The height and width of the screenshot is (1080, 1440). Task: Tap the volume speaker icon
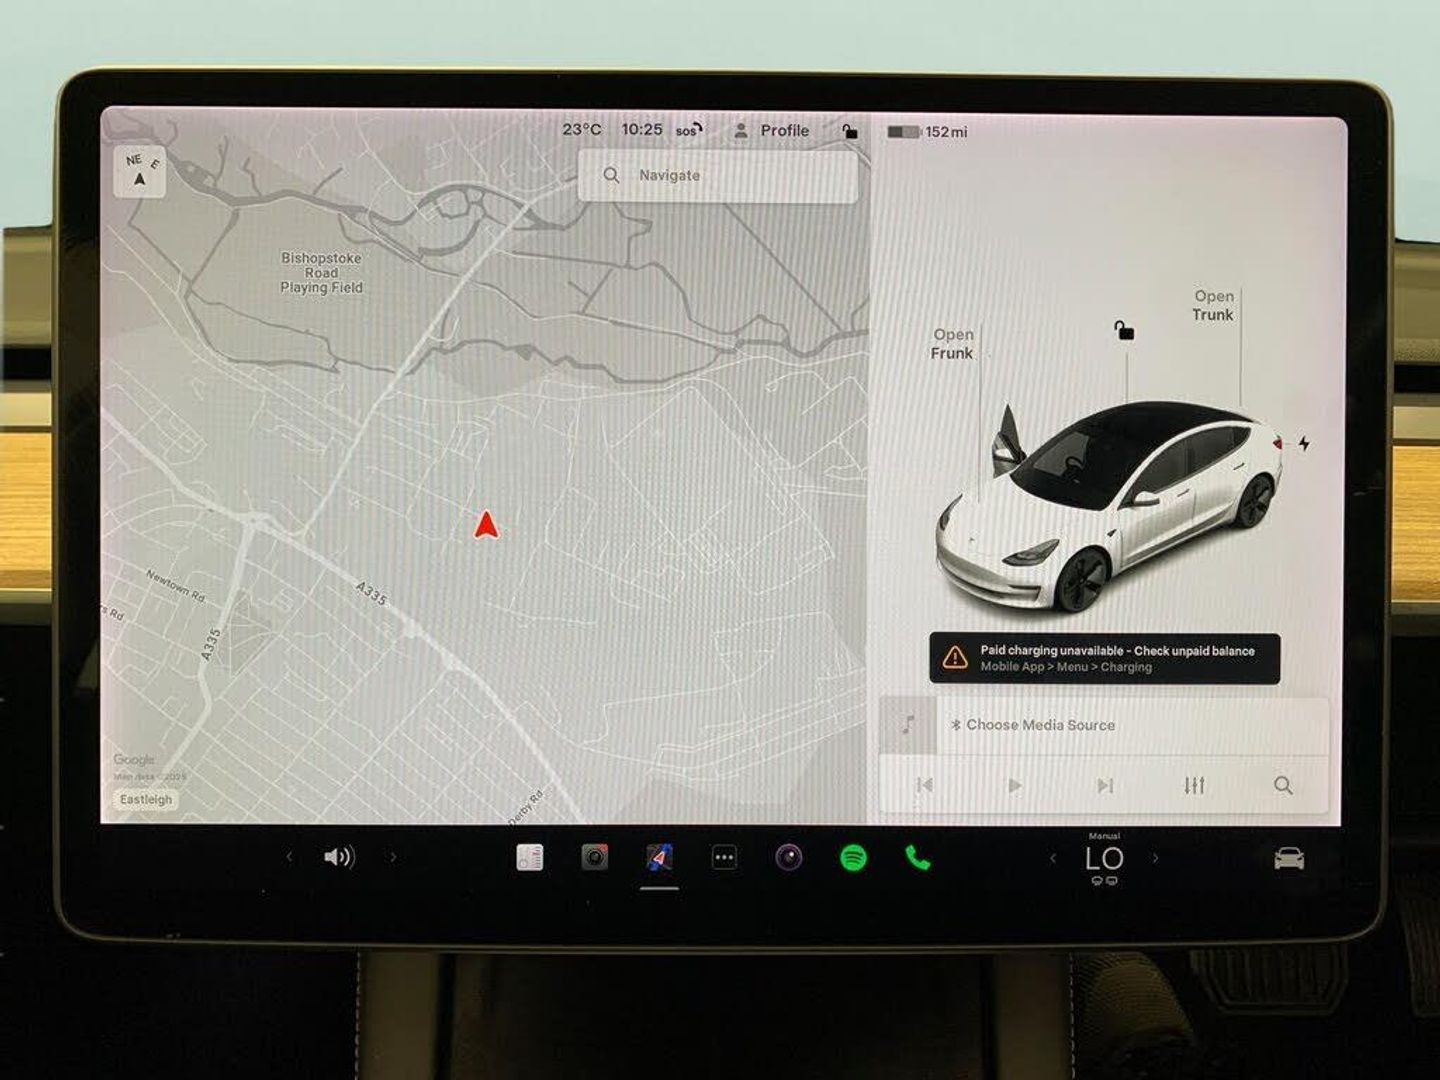[339, 857]
